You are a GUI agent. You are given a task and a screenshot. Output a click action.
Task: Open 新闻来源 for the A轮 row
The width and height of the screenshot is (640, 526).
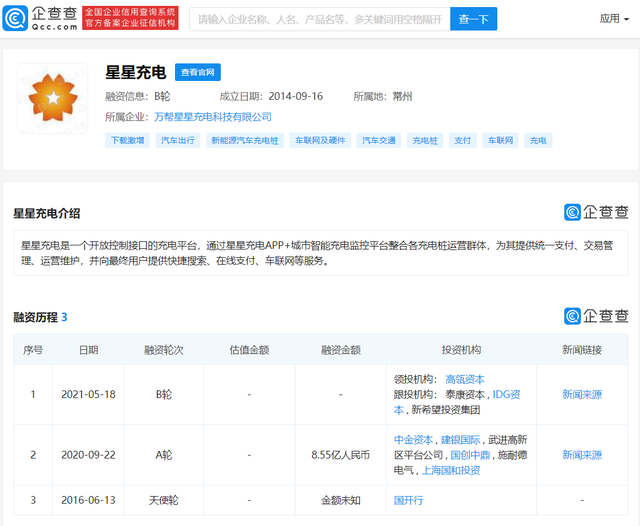click(581, 454)
